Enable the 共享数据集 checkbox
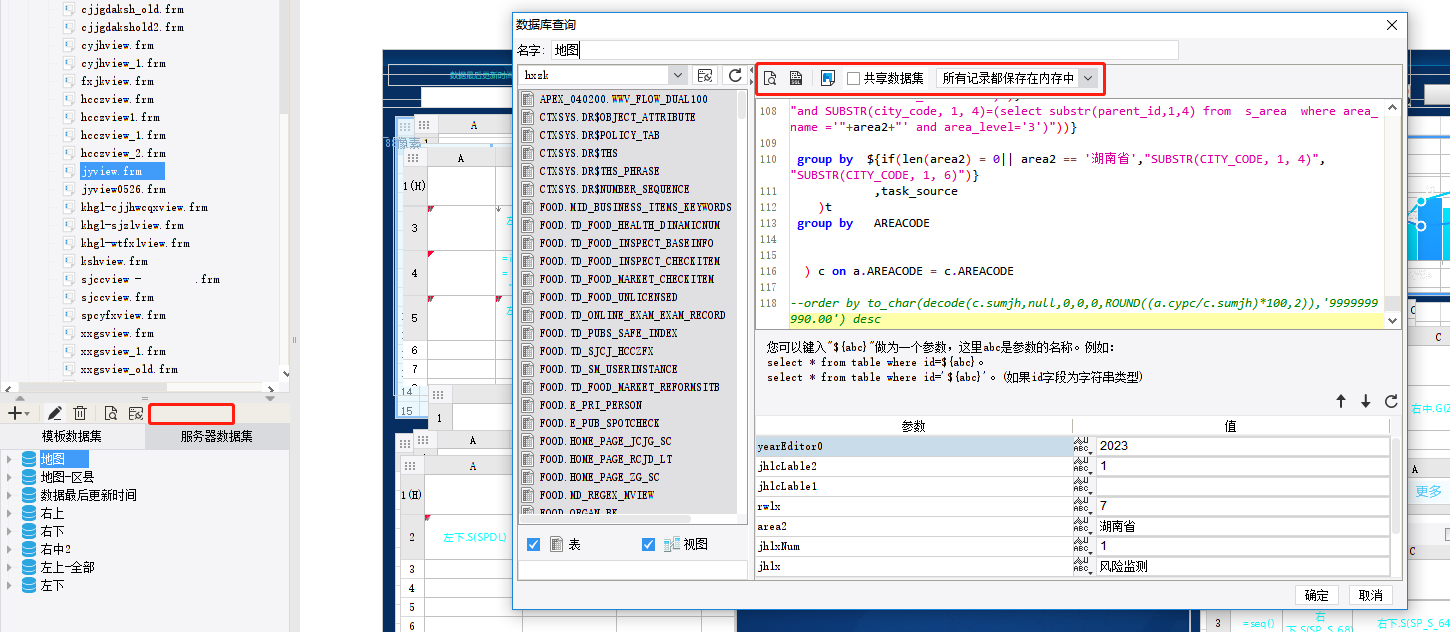The image size is (1450, 632). coord(854,78)
